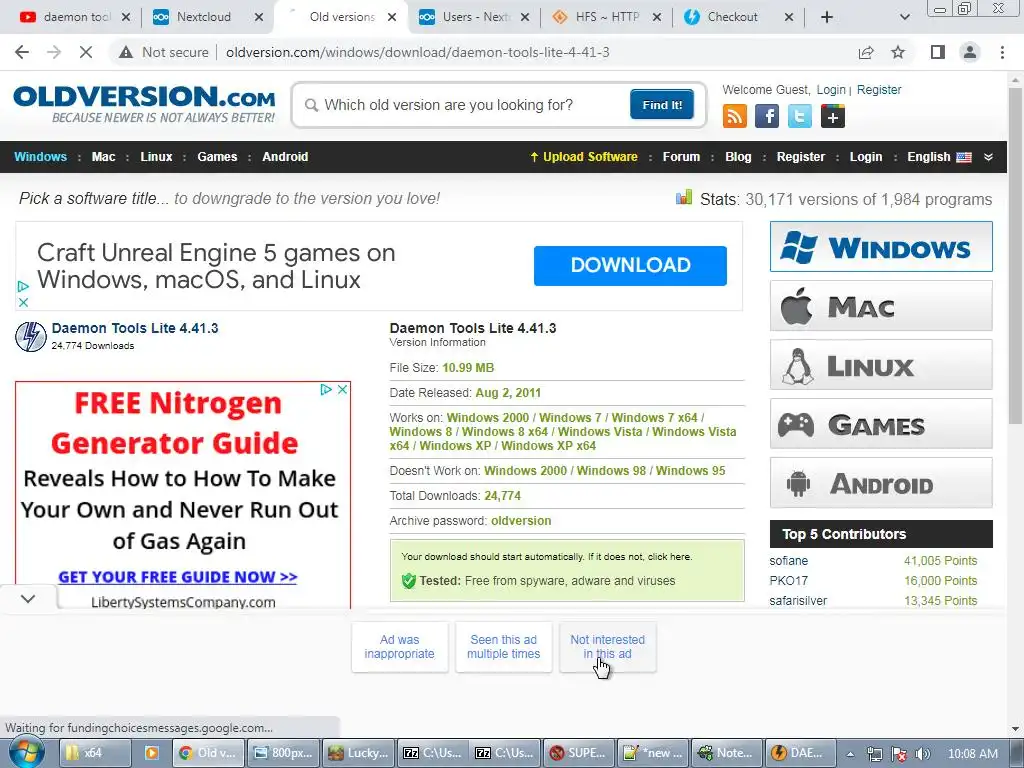
Task: Close the Nitrogen Generator ad X
Action: click(342, 389)
